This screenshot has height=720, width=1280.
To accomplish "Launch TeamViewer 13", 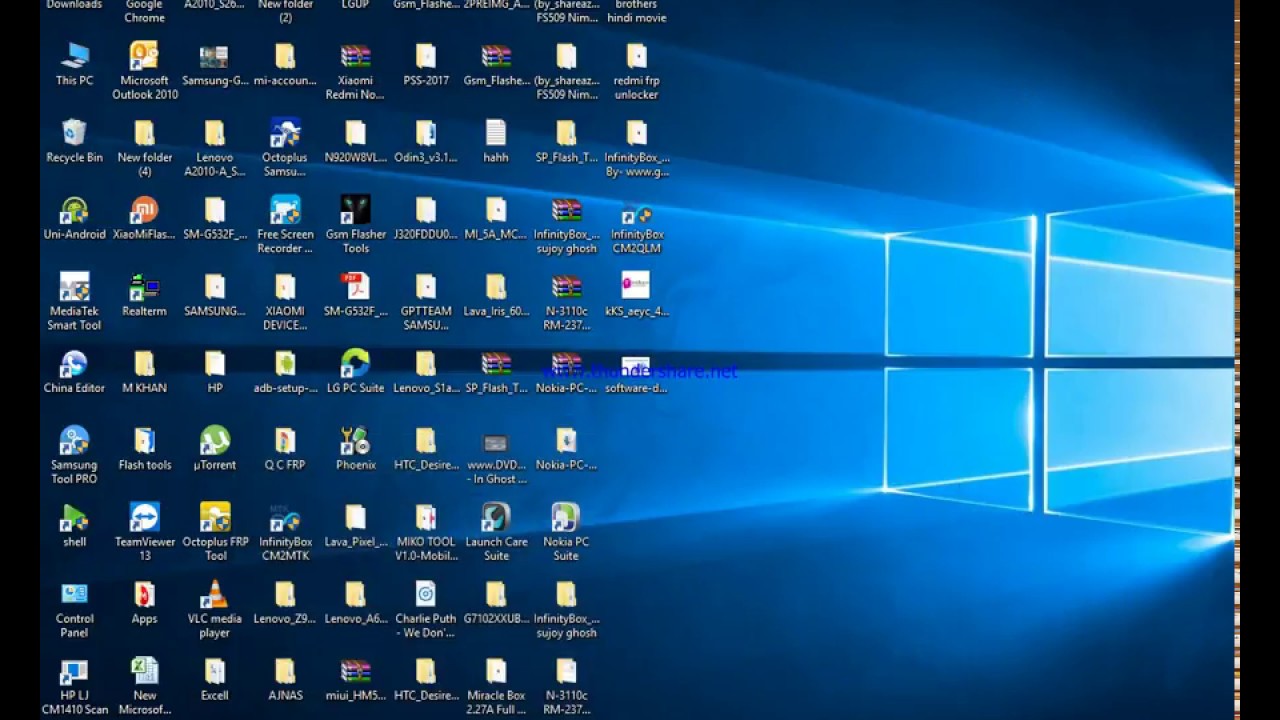I will [x=145, y=532].
